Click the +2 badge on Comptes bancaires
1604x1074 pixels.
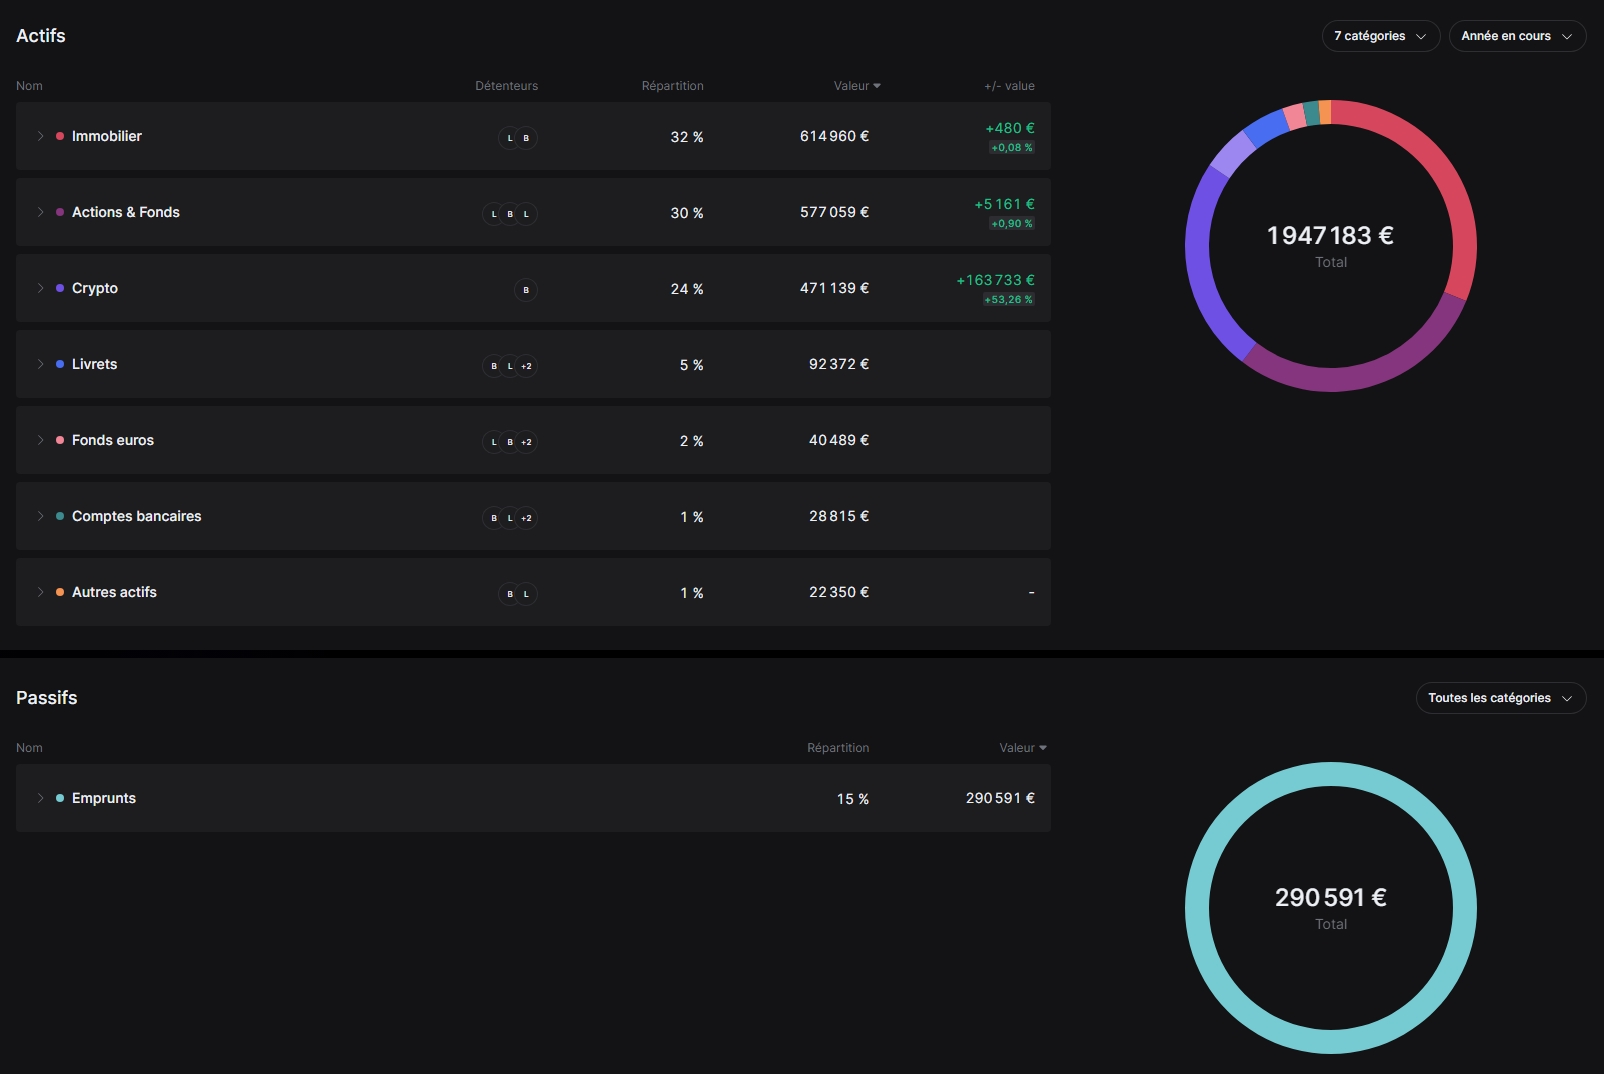click(x=526, y=518)
